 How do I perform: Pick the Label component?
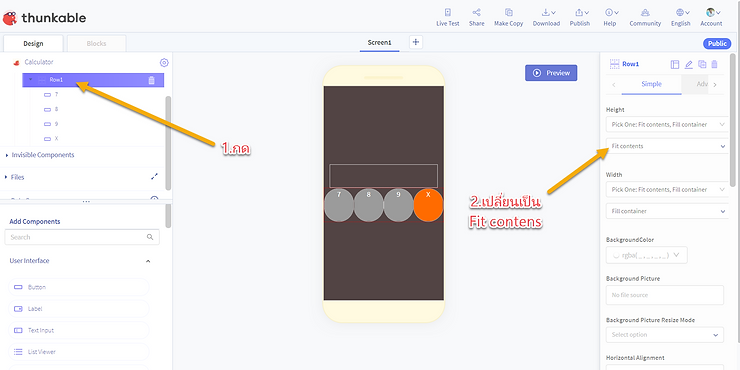[x=78, y=309]
